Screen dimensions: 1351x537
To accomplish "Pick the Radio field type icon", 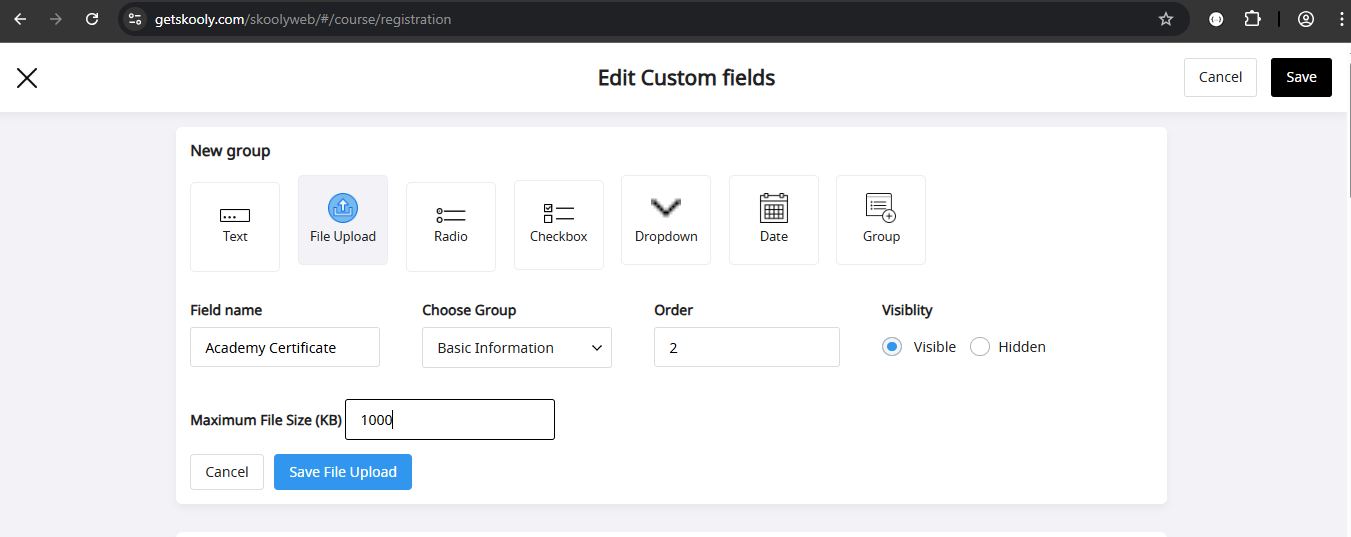I will tap(451, 227).
